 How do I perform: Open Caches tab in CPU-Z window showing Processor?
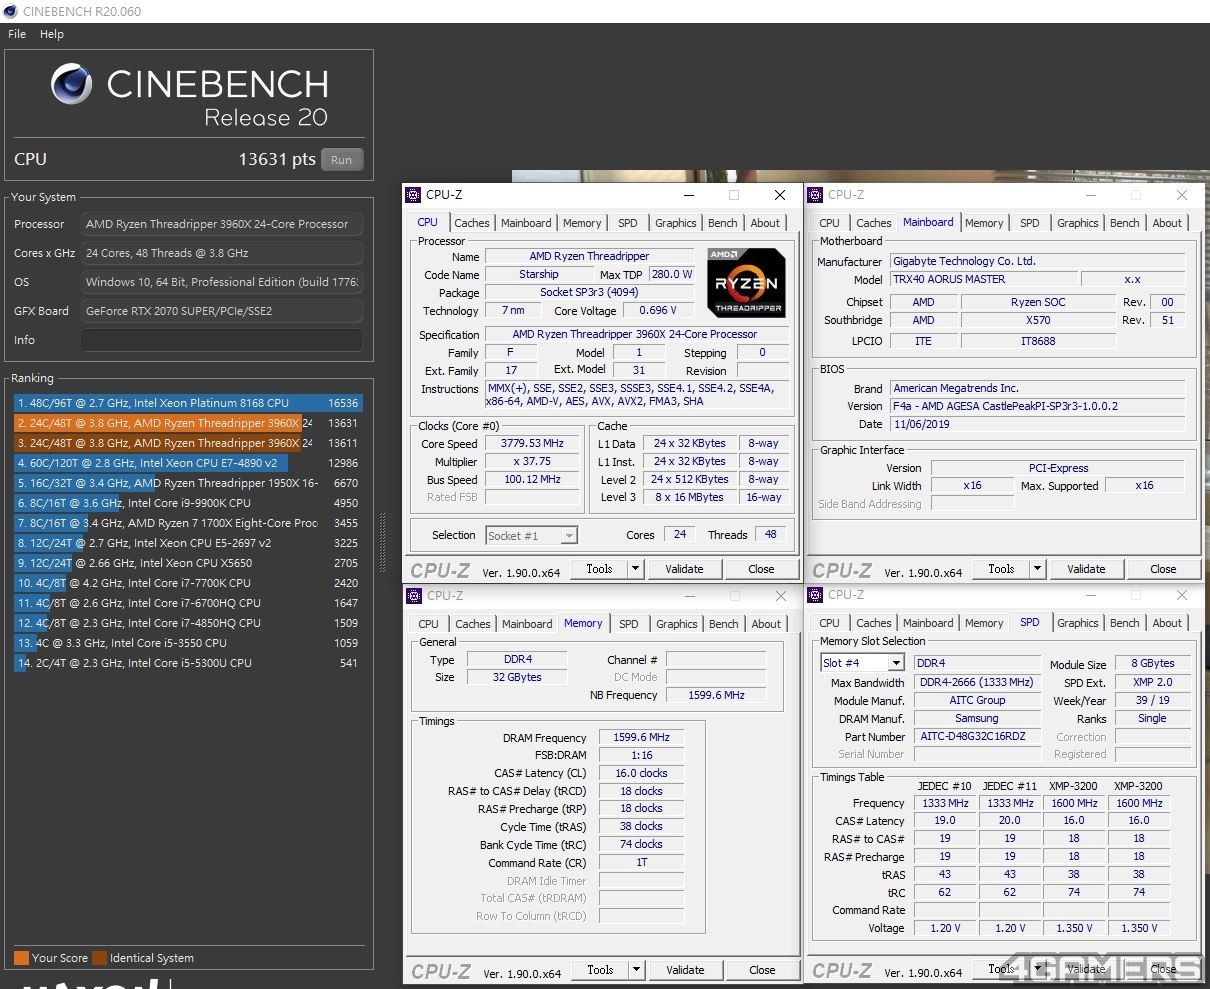(x=472, y=223)
